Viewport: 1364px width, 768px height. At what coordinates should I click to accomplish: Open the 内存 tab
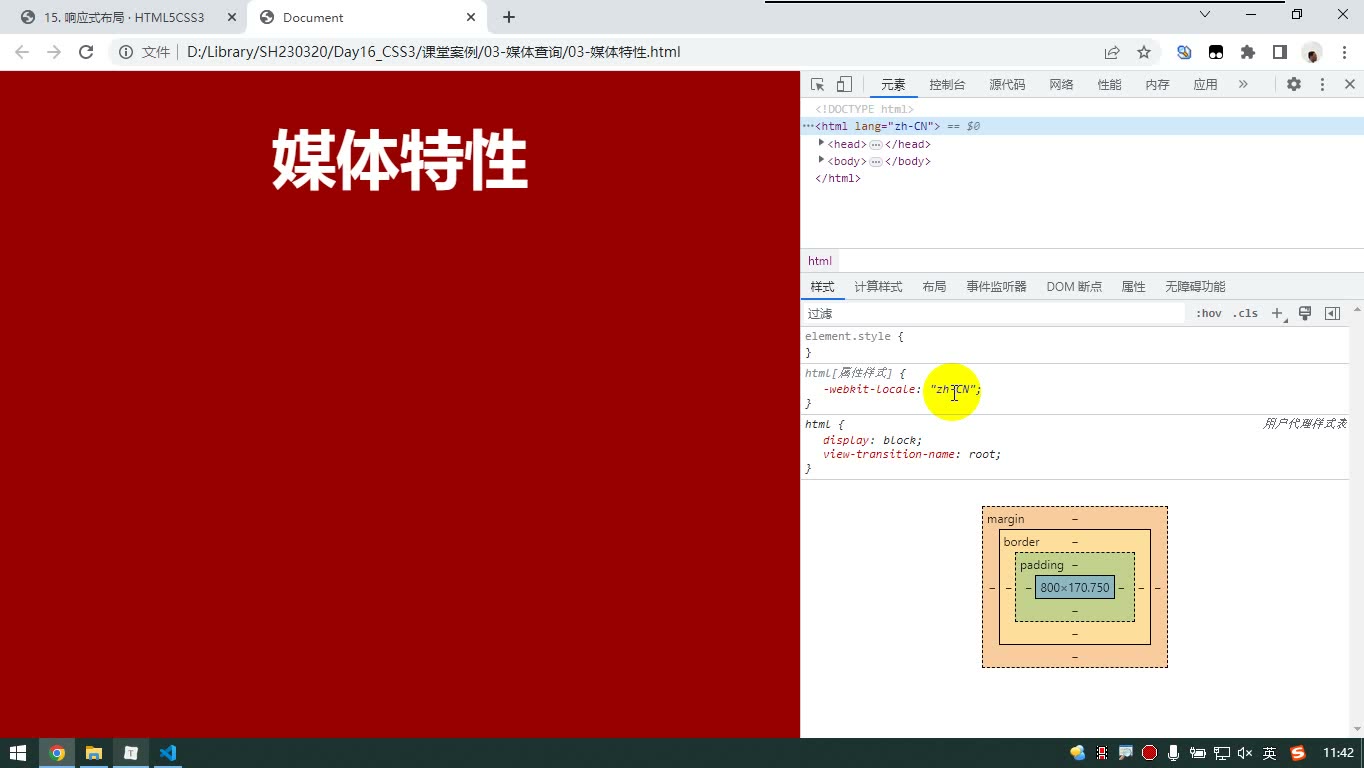[1157, 85]
